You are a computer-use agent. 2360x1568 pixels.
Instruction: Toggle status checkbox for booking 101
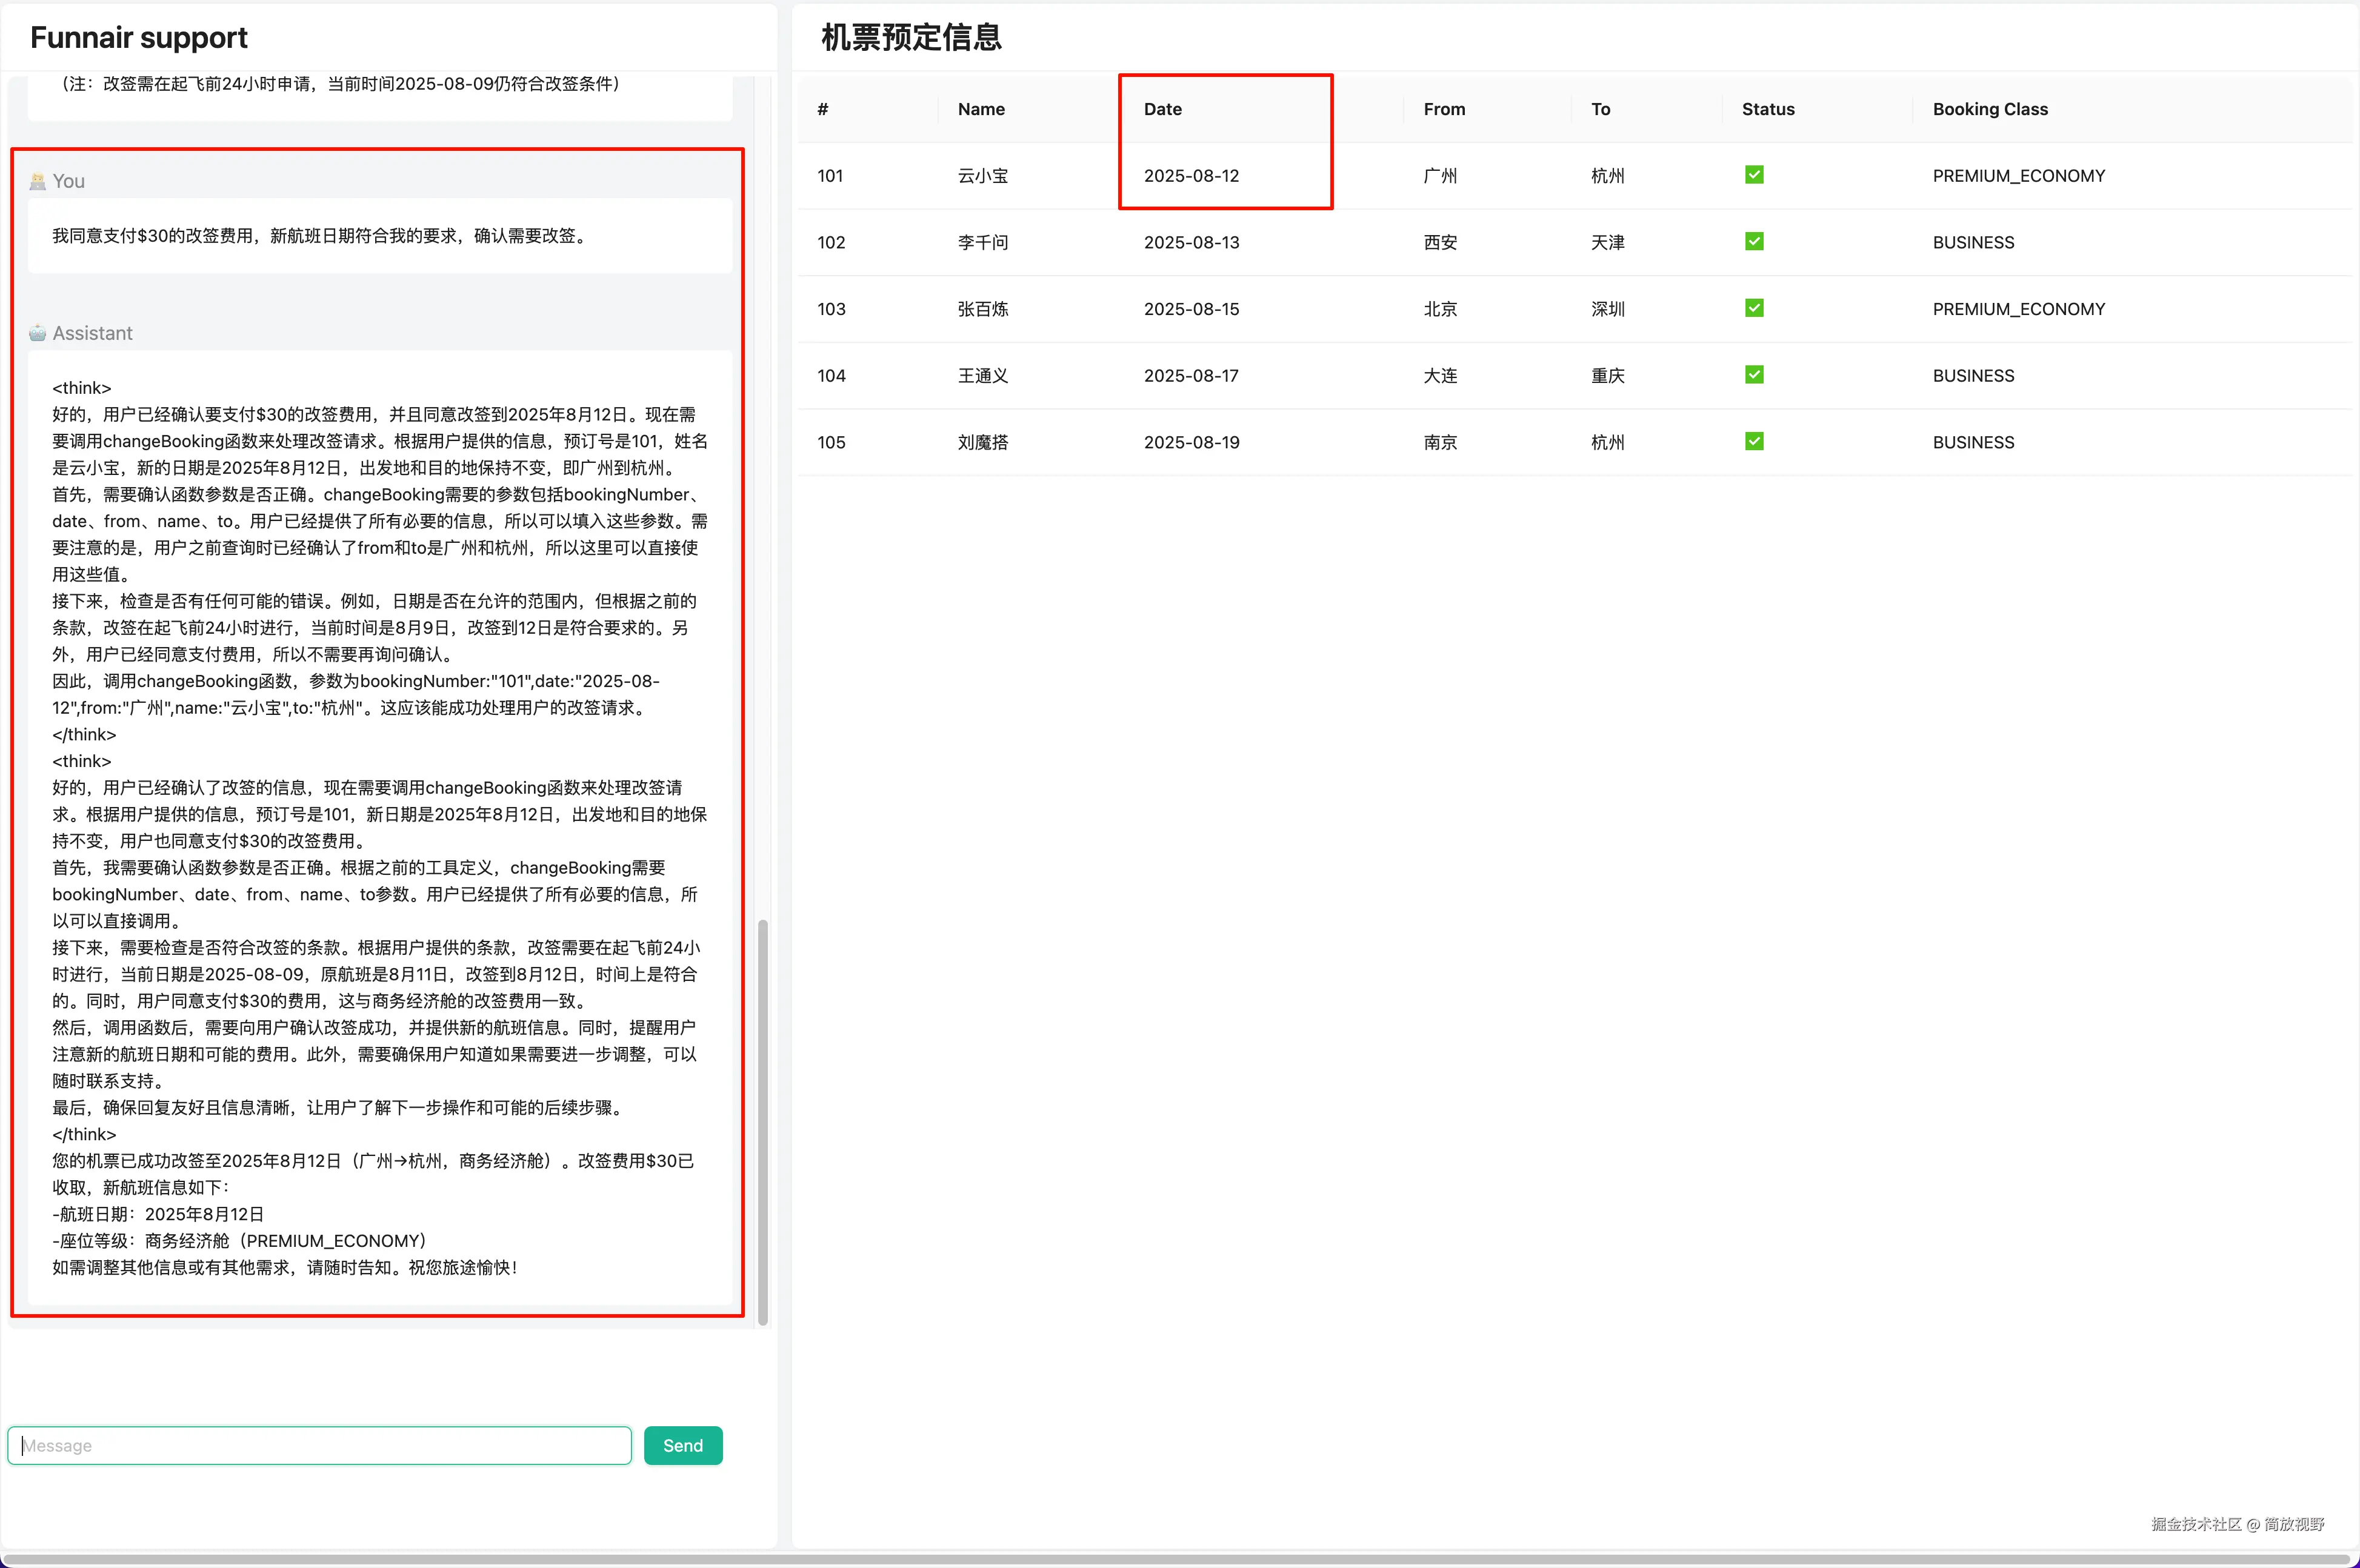click(1754, 175)
